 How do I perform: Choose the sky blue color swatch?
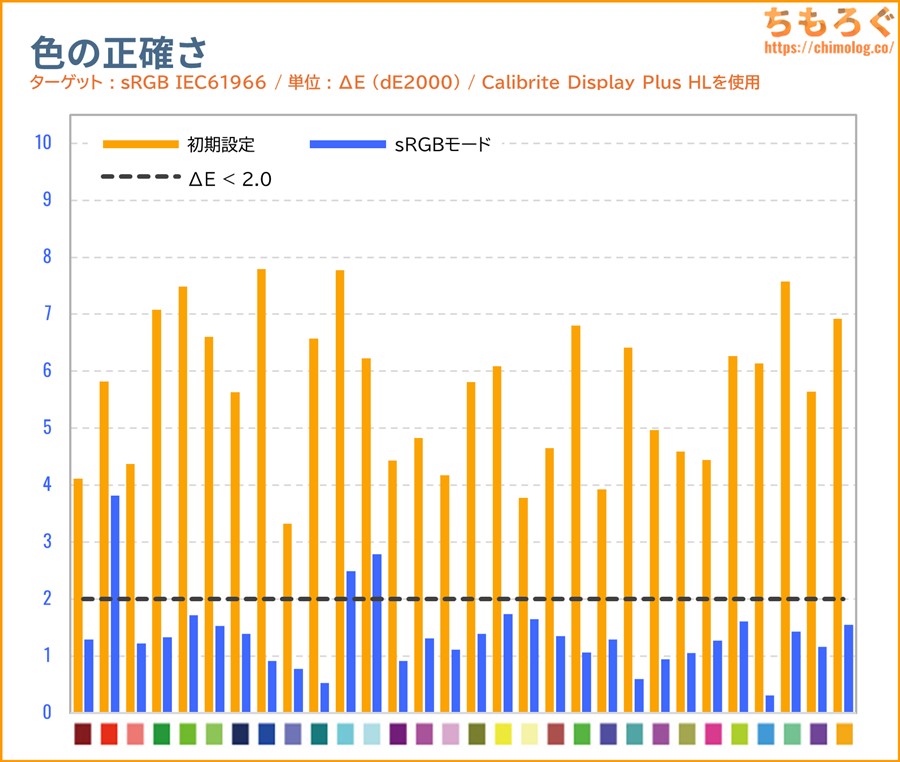[x=765, y=734]
